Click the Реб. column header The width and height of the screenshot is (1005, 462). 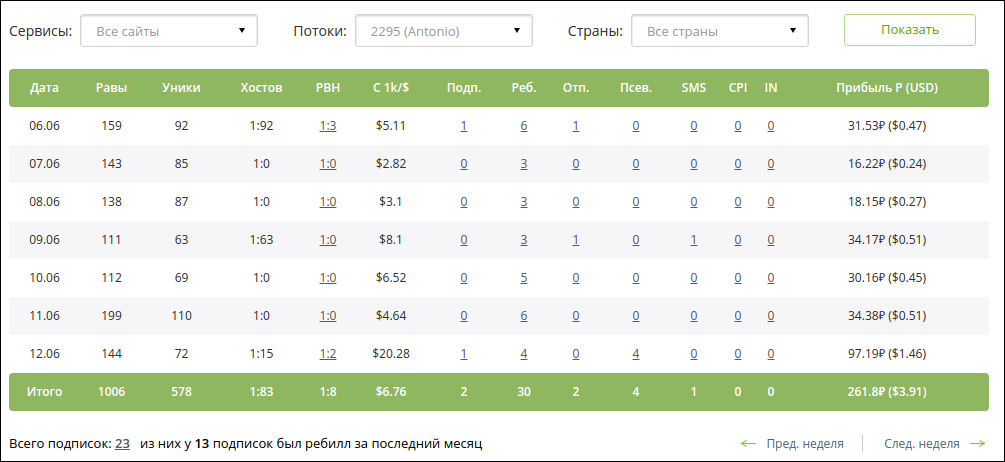click(524, 88)
